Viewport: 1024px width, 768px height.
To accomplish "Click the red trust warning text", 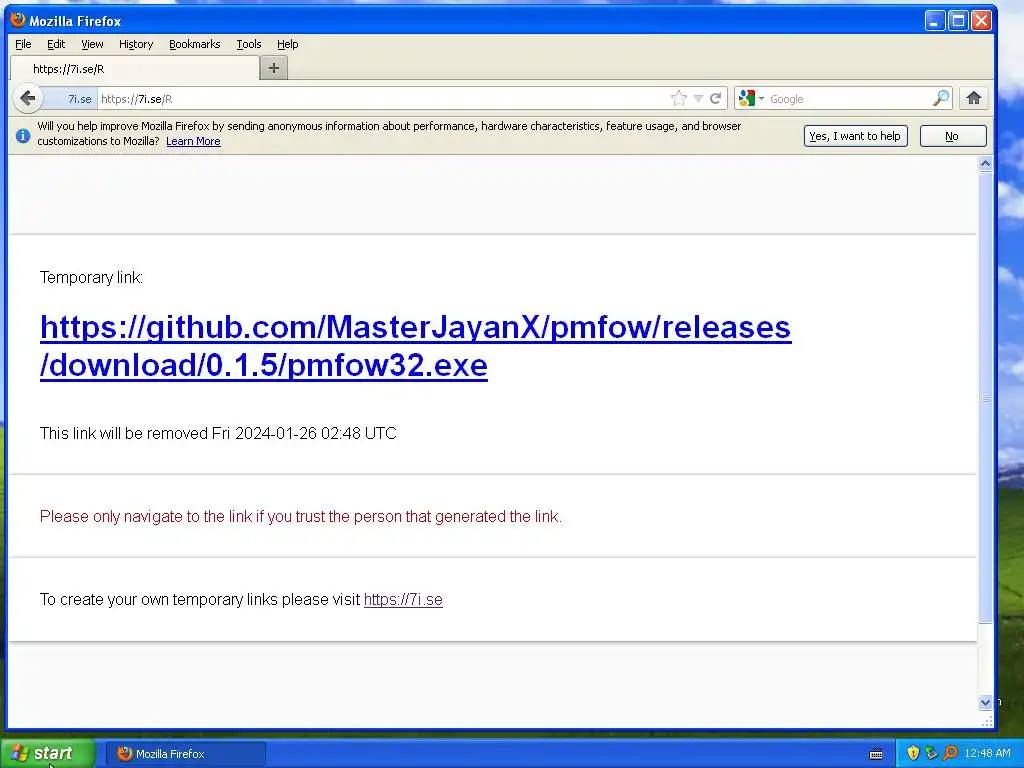I will tap(300, 517).
